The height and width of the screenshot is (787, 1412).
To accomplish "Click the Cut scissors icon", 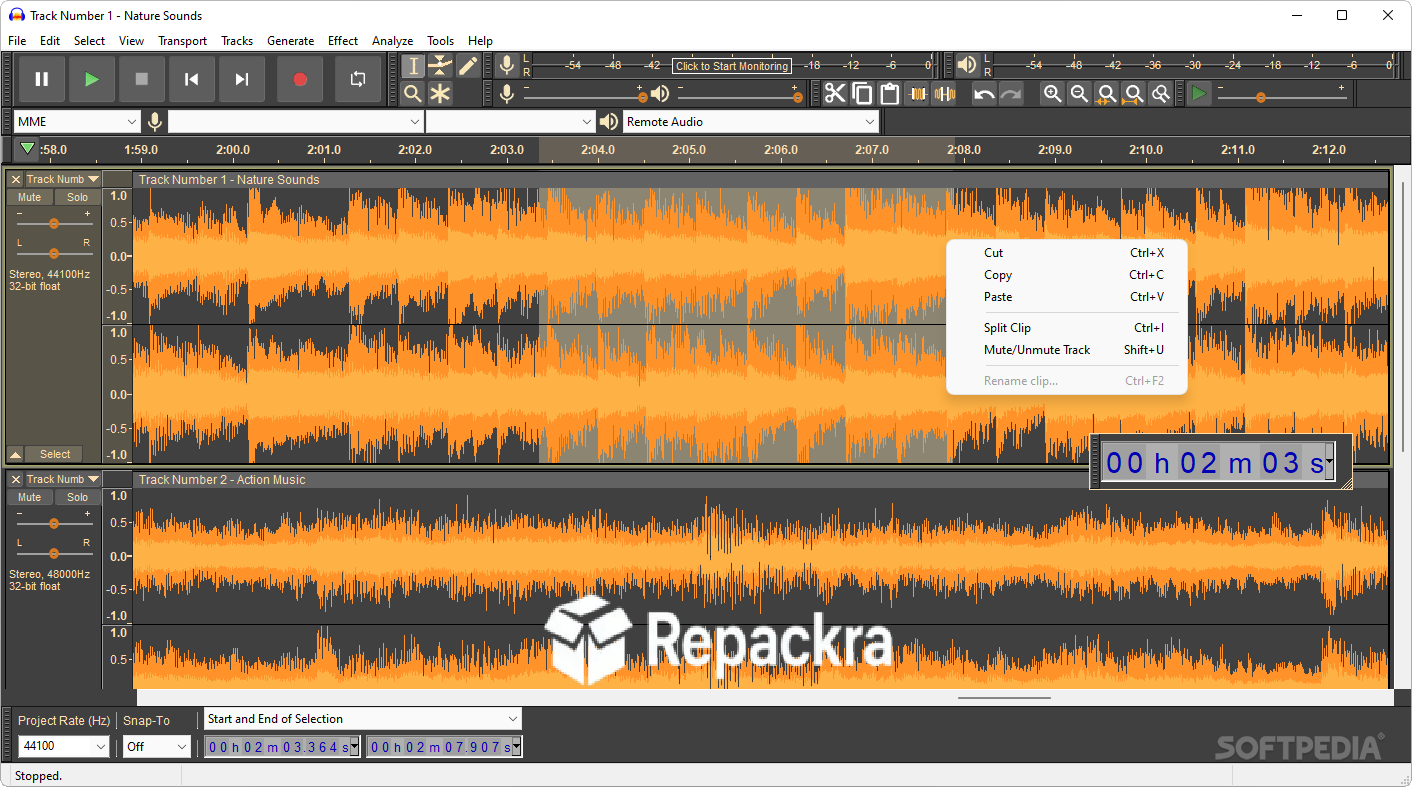I will (x=835, y=94).
